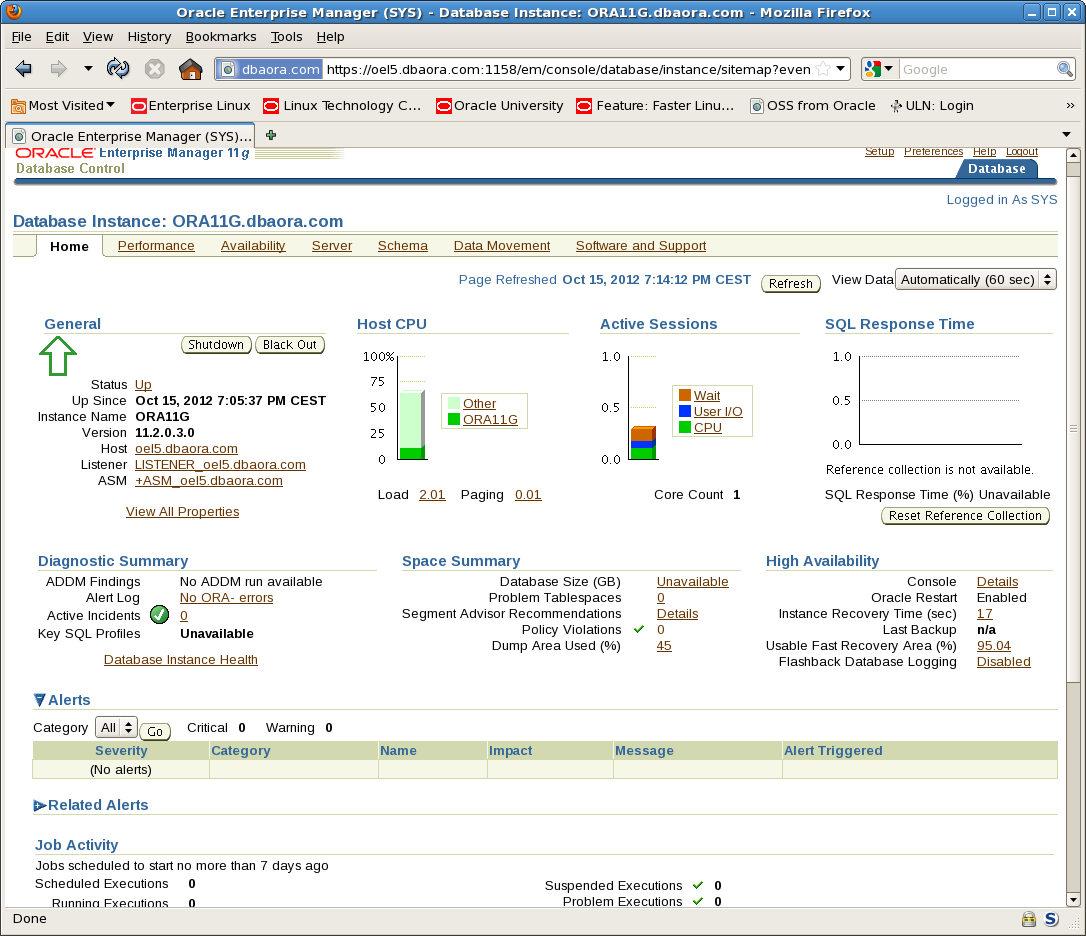Open the address bar URL history dropdown
1086x936 pixels.
coord(840,69)
